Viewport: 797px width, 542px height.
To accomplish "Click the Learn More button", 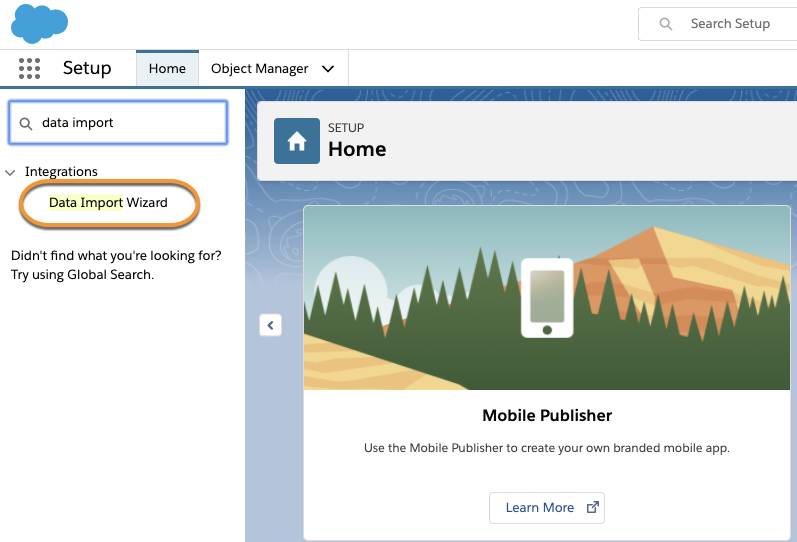I will click(547, 507).
